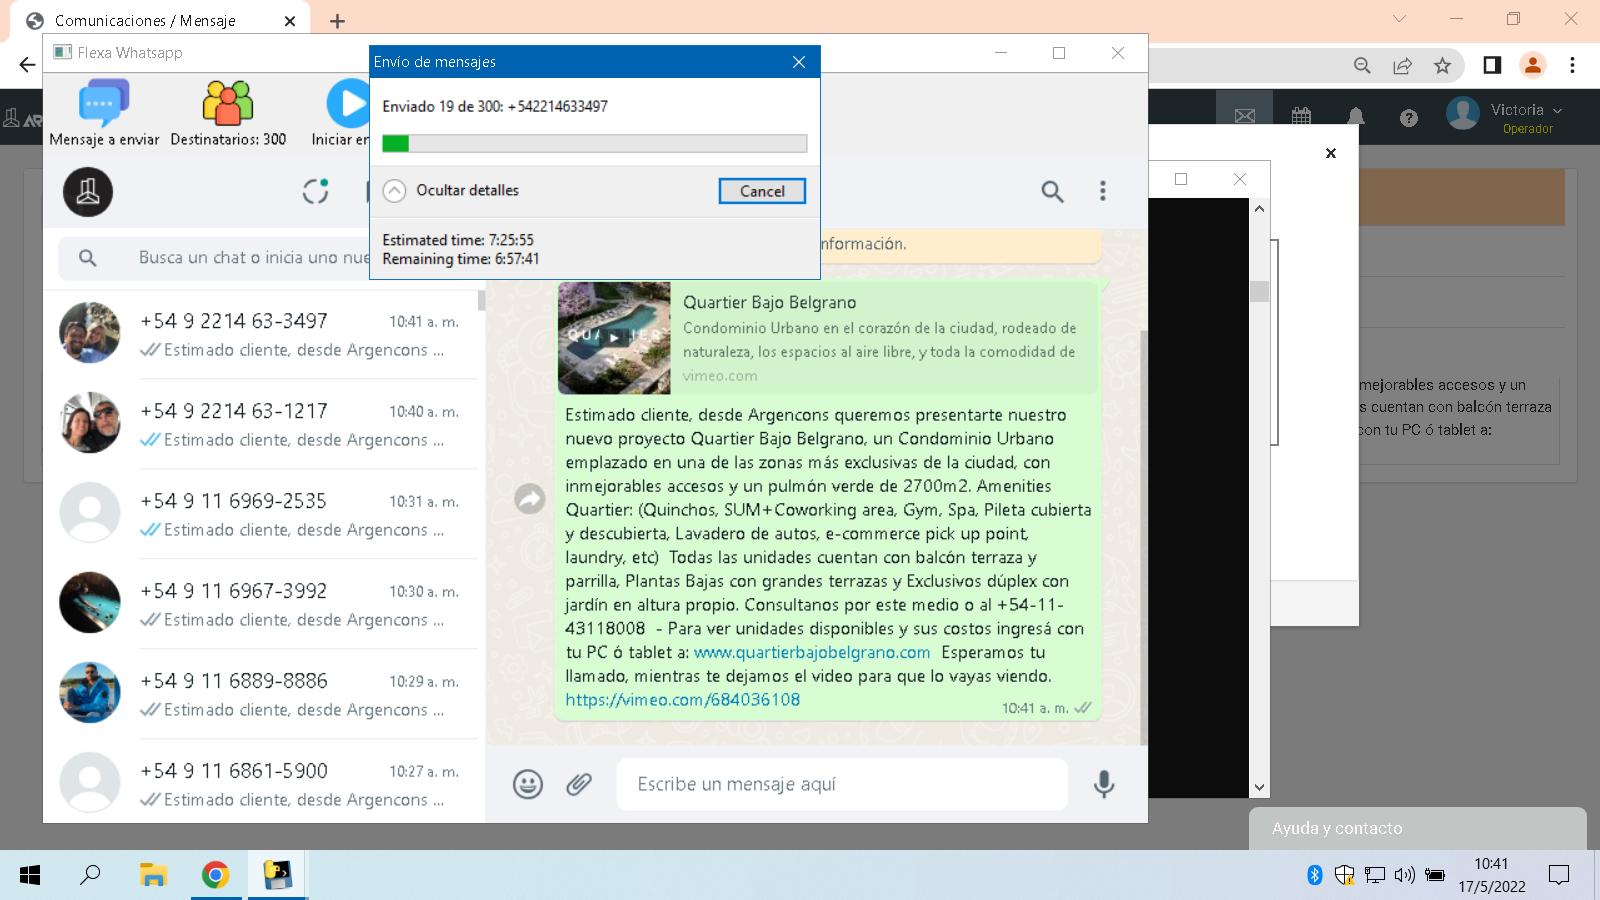Open the chat options three-dot menu
The height and width of the screenshot is (900, 1600).
tap(1103, 191)
